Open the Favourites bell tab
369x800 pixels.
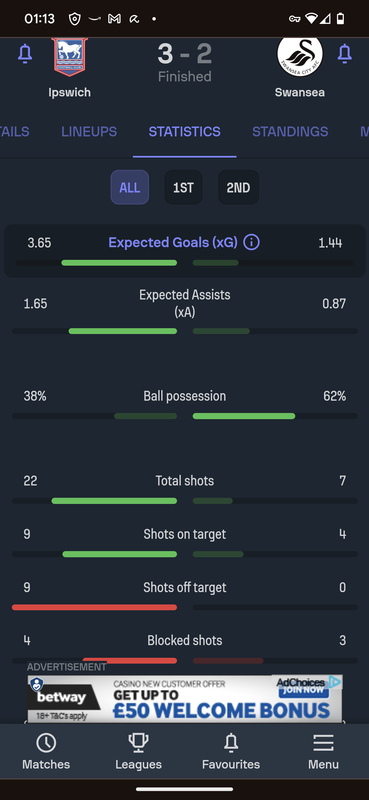[231, 752]
